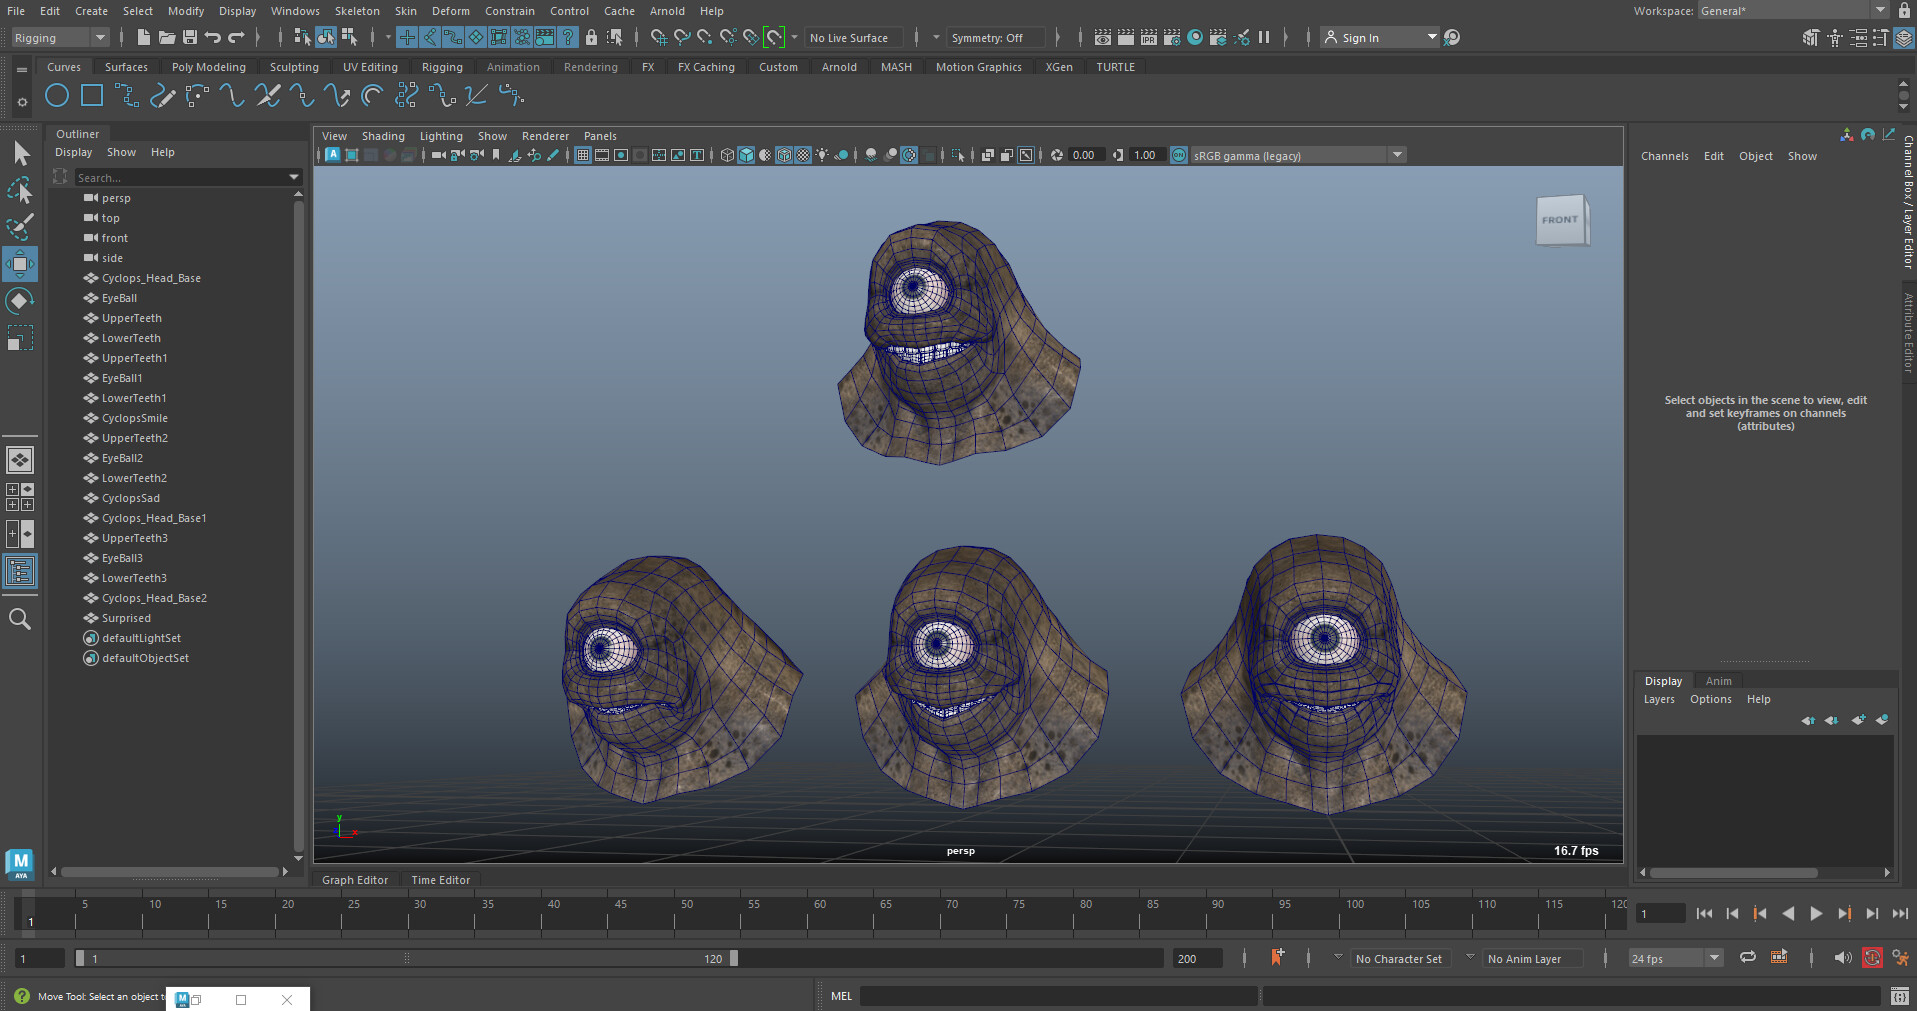
Task: Toggle the exposure gamma ON button
Action: [x=1177, y=155]
